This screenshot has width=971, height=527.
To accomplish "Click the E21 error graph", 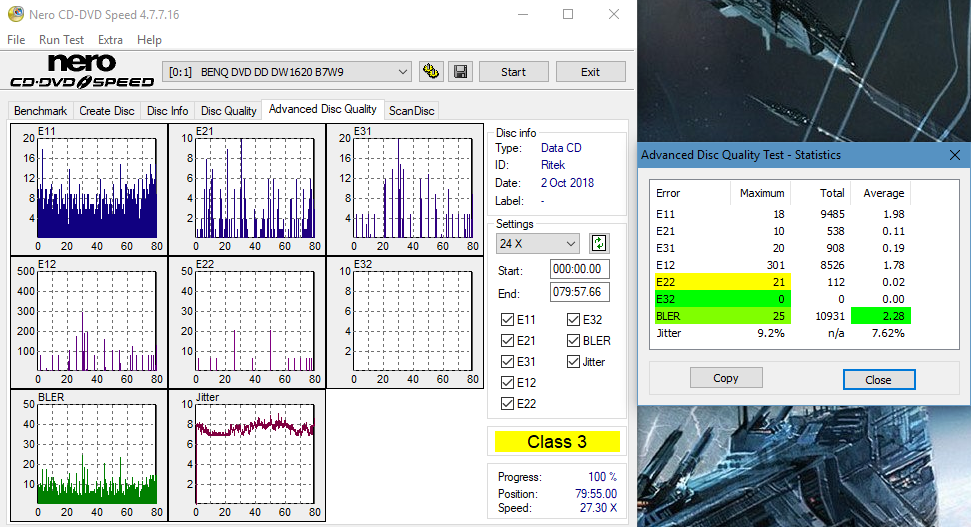I will tap(247, 189).
